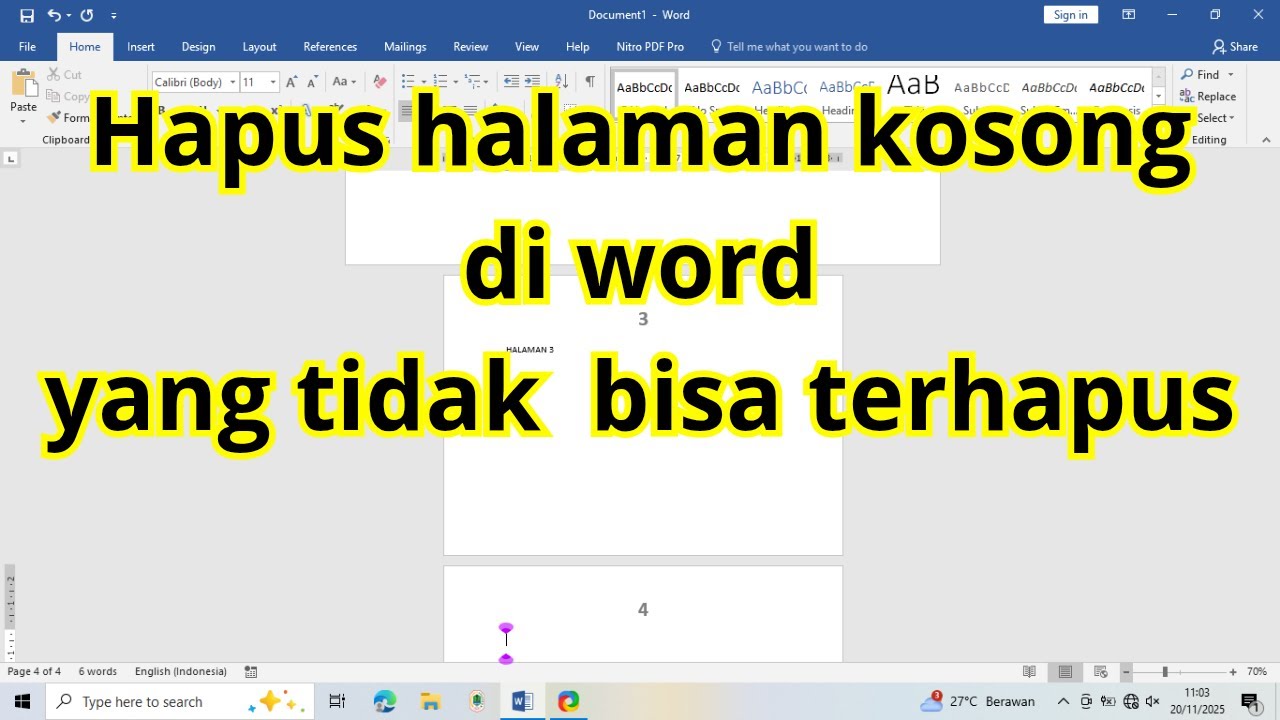Open Microsoft Edge from the taskbar
The image size is (1280, 720).
pos(385,701)
